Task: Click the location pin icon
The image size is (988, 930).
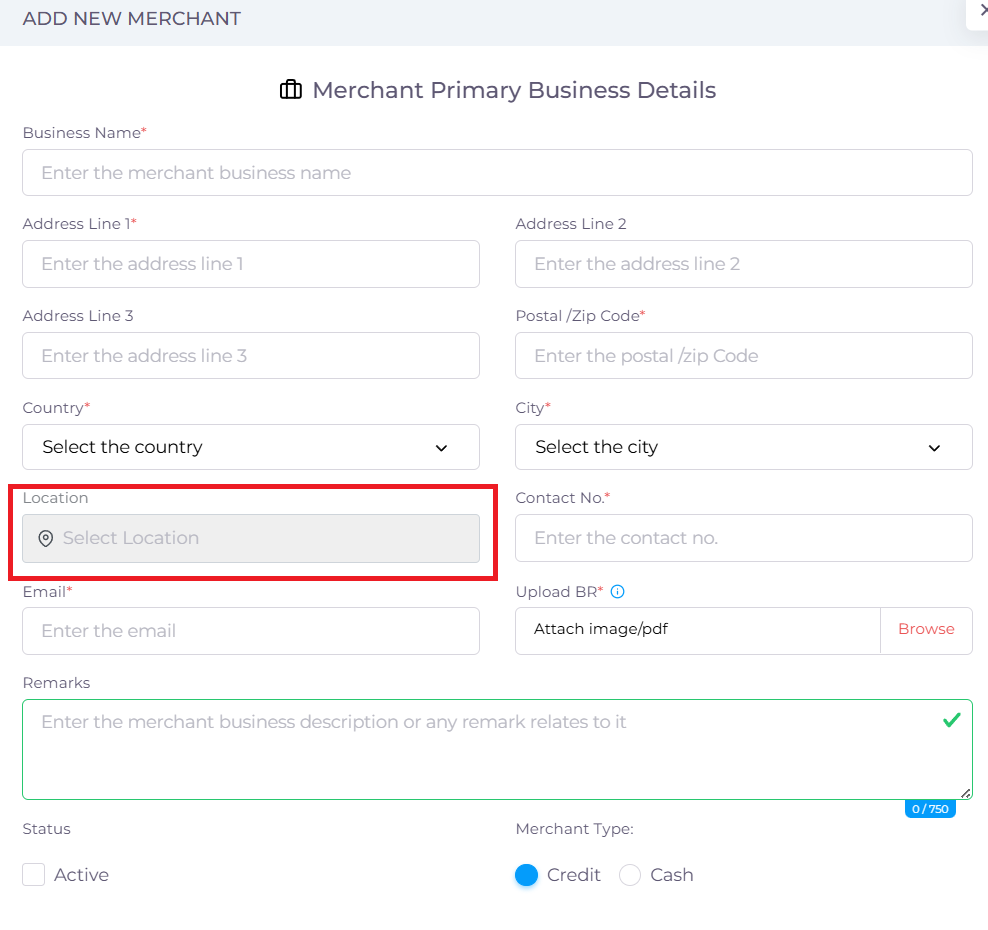Action: click(45, 539)
